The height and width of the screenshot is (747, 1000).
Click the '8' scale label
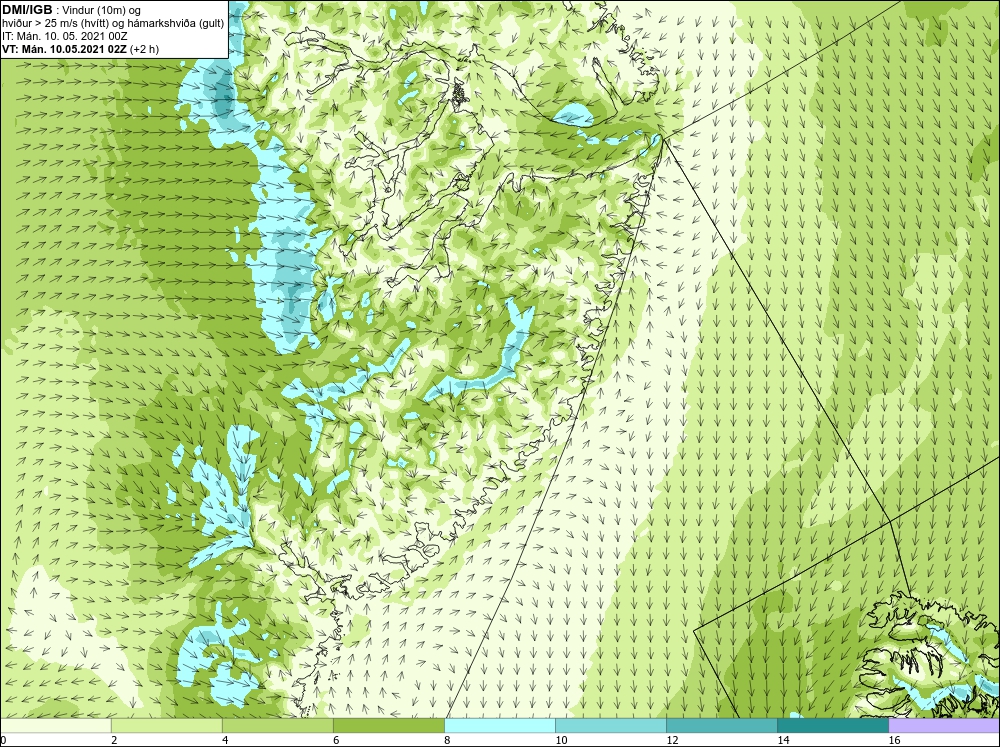click(x=447, y=740)
